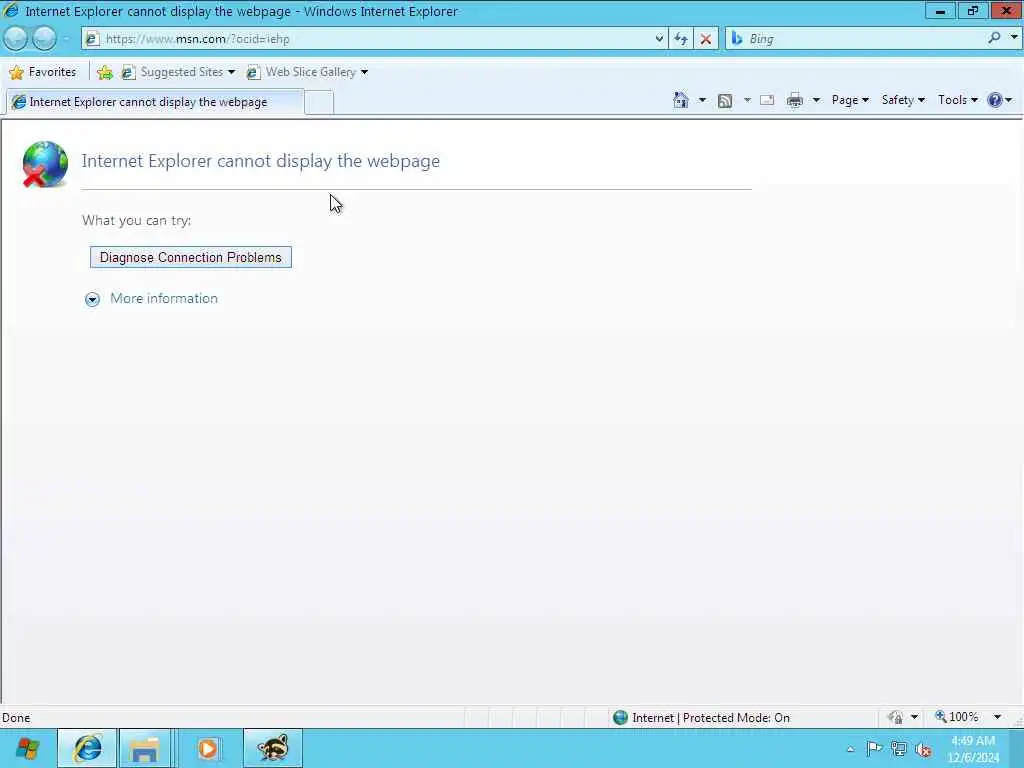Click the Stop loading red X icon

[705, 39]
